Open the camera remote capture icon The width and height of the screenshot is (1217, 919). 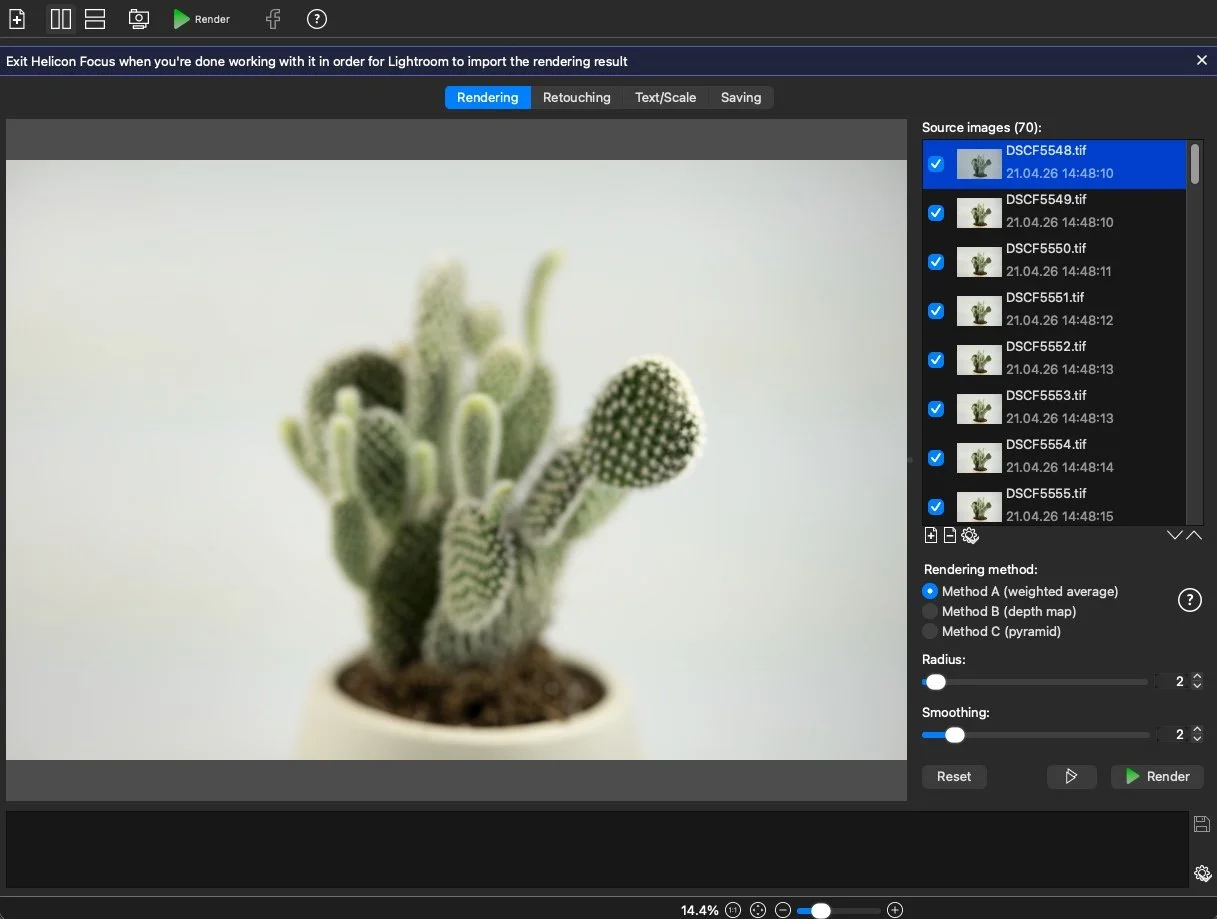139,19
